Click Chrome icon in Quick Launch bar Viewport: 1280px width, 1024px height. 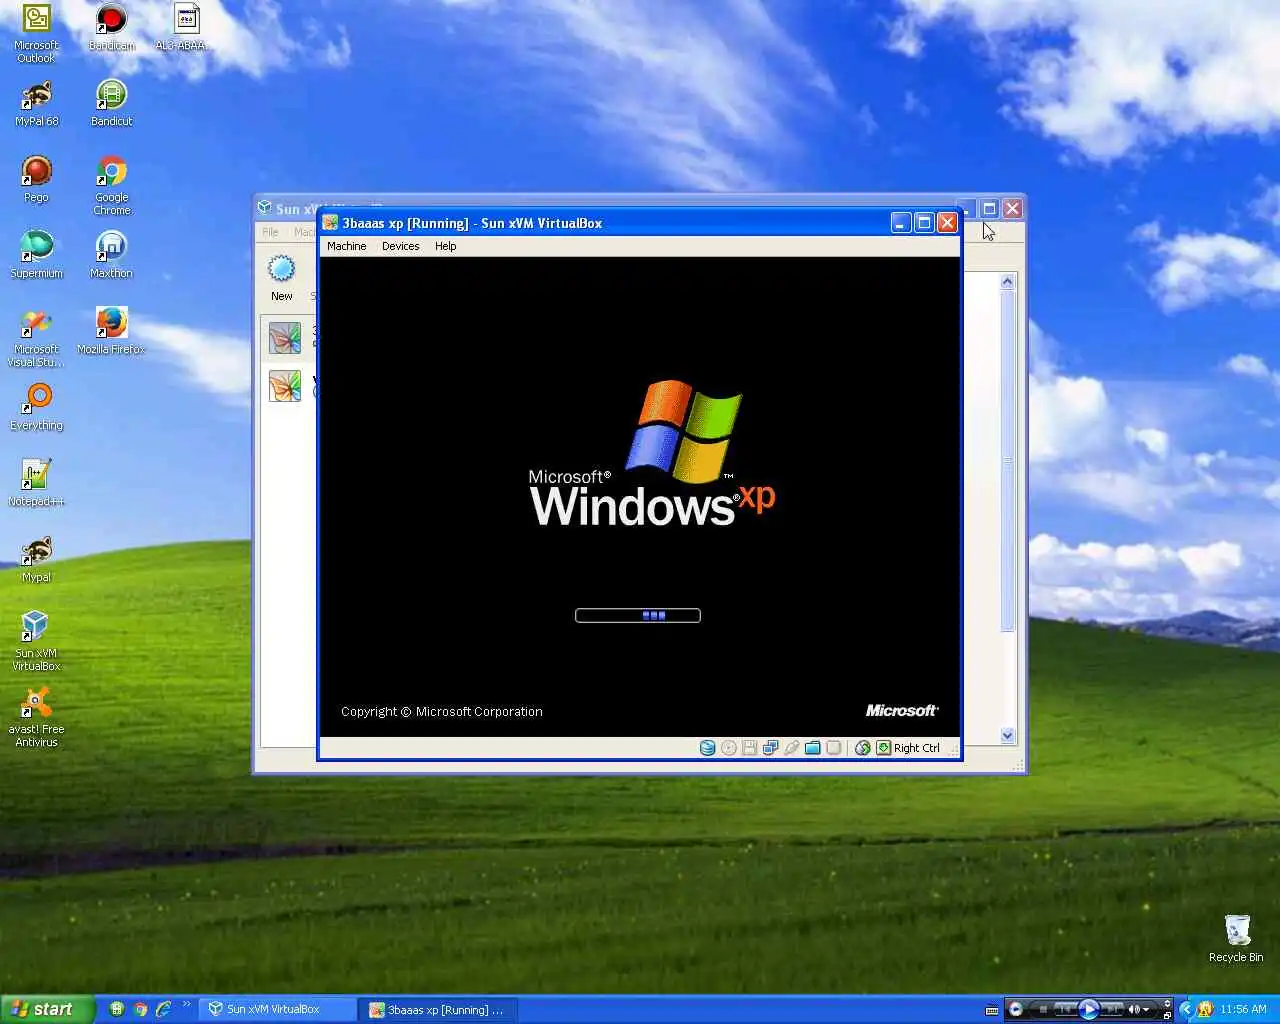point(141,1010)
